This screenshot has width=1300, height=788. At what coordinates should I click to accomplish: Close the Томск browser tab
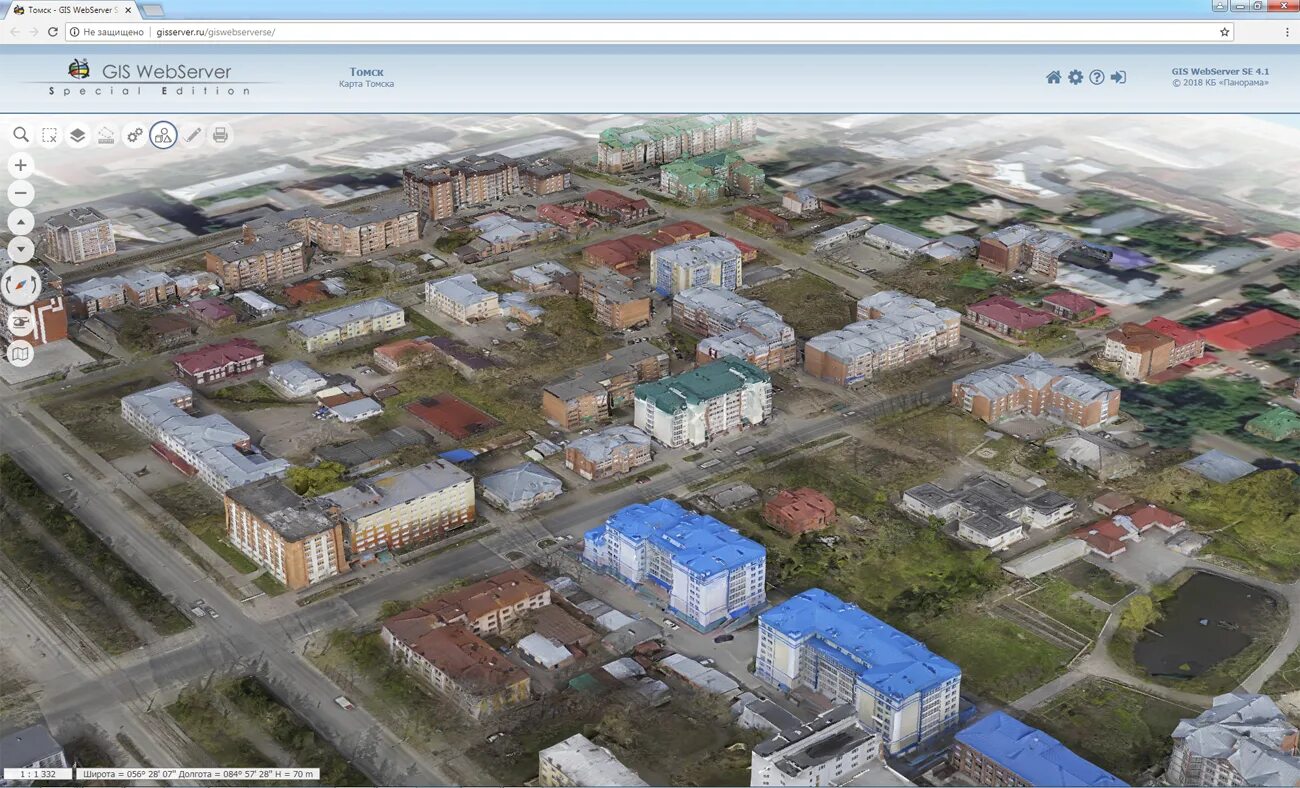coord(128,9)
